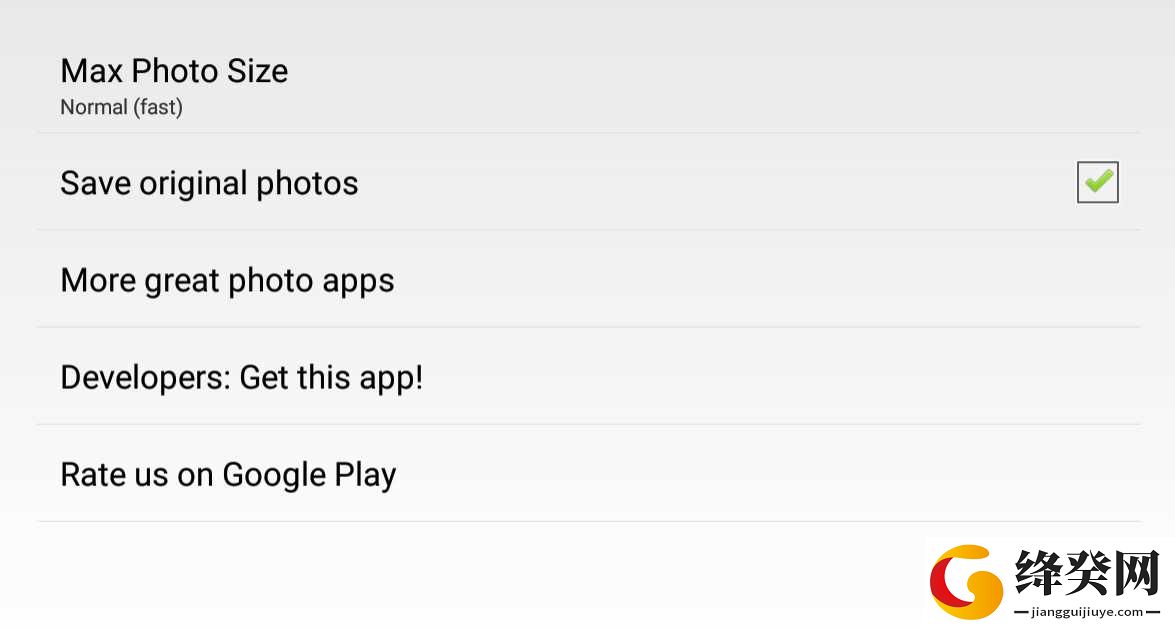The width and height of the screenshot is (1175, 628).
Task: Open the Max Photo Size setting
Action: [588, 85]
